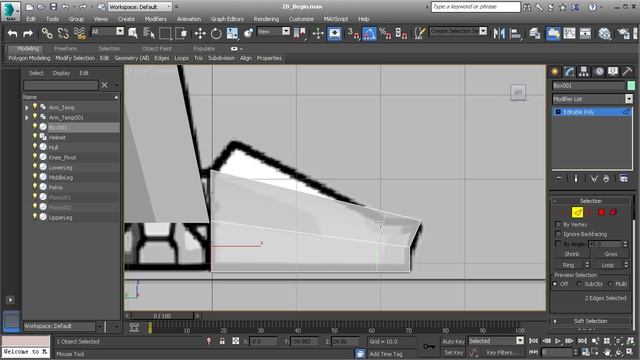Toggle visibility bulb of the UpperLeg object
The height and width of the screenshot is (360, 640).
[x=35, y=217]
